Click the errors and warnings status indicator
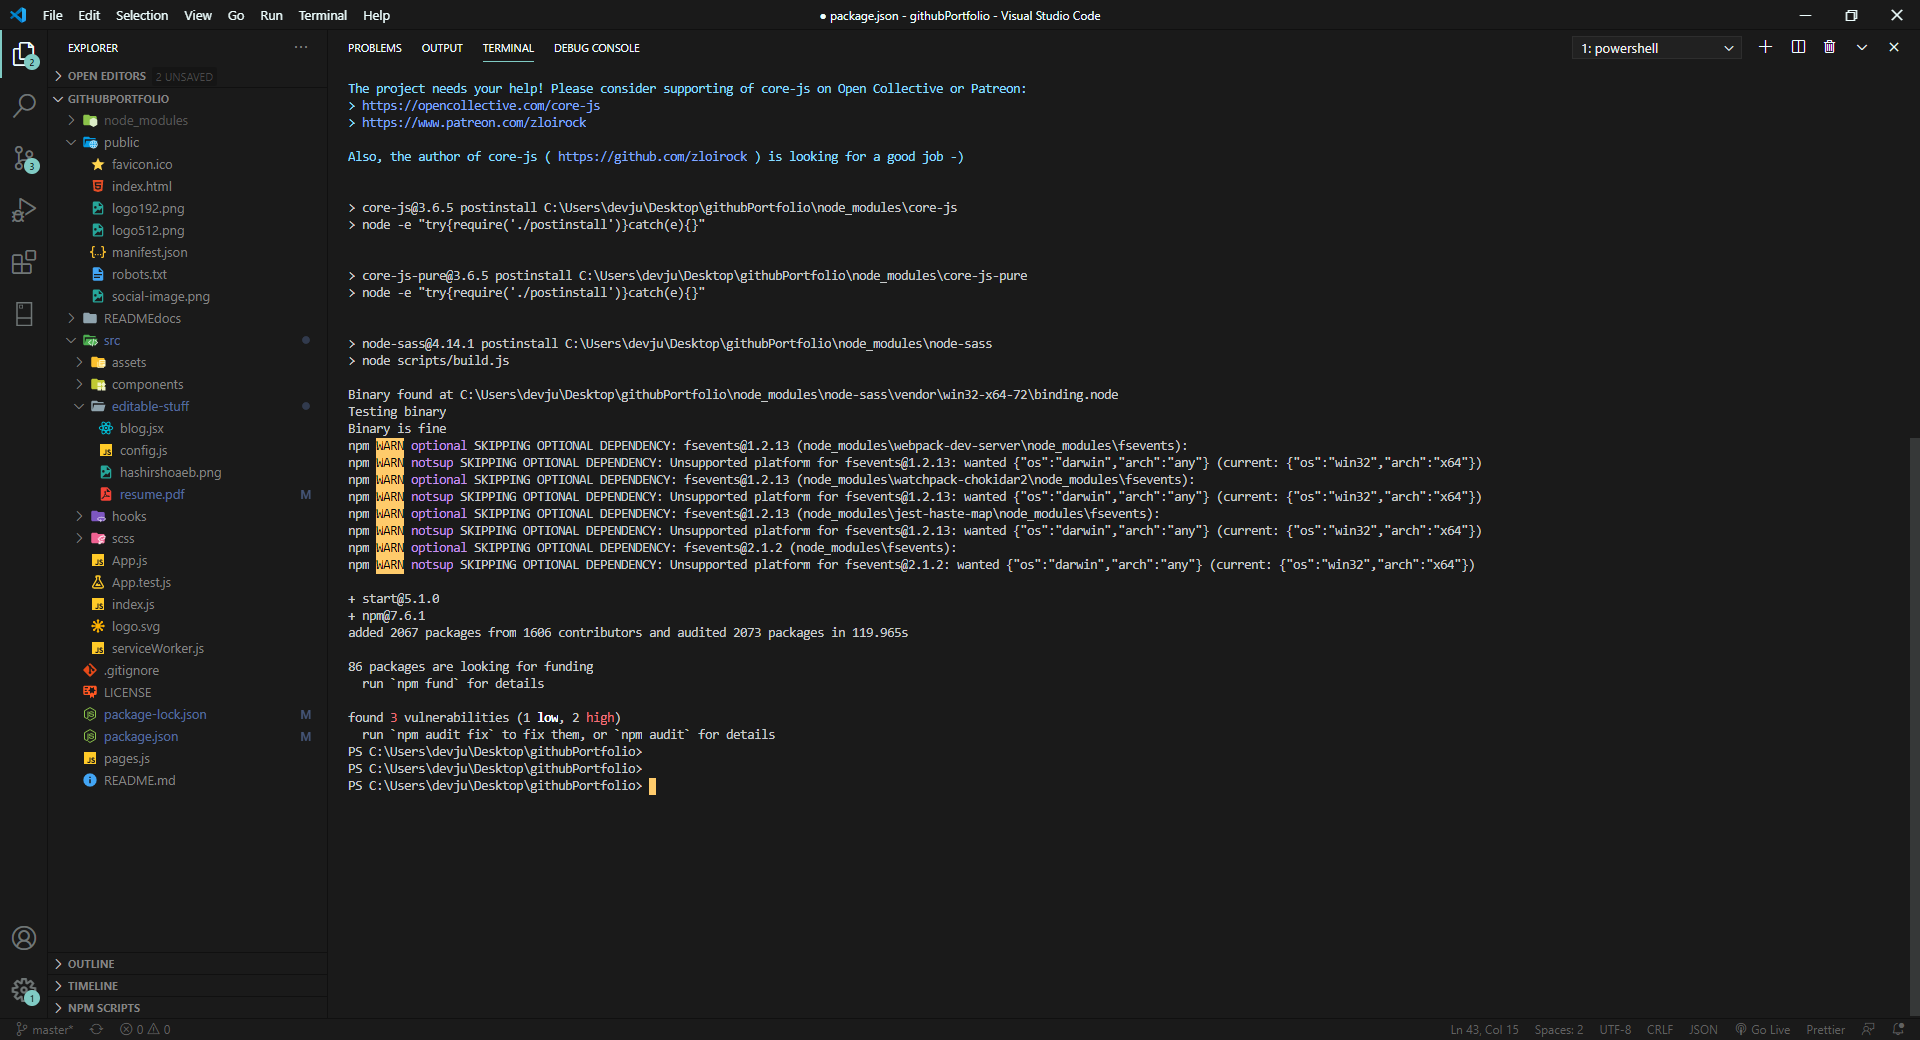Screen dimensions: 1920x1040 (x=145, y=1029)
